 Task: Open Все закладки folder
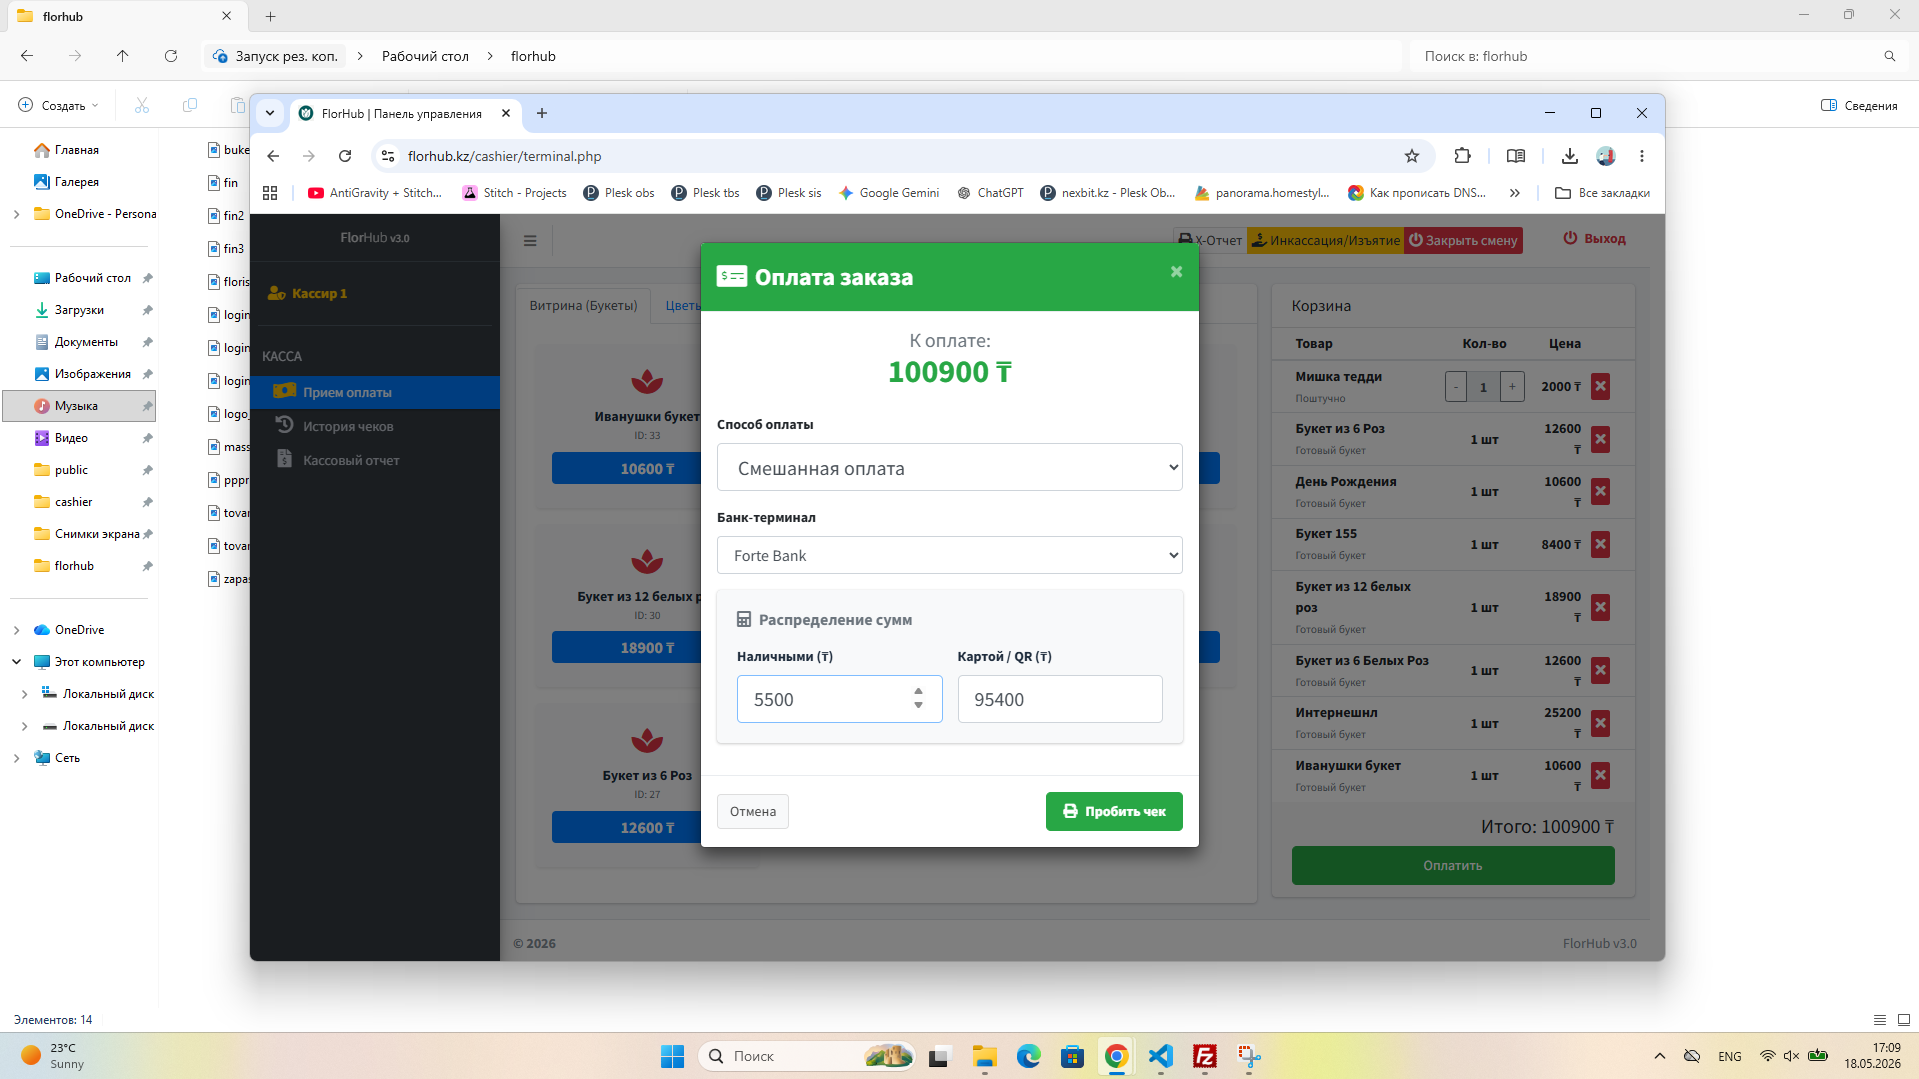point(1602,193)
